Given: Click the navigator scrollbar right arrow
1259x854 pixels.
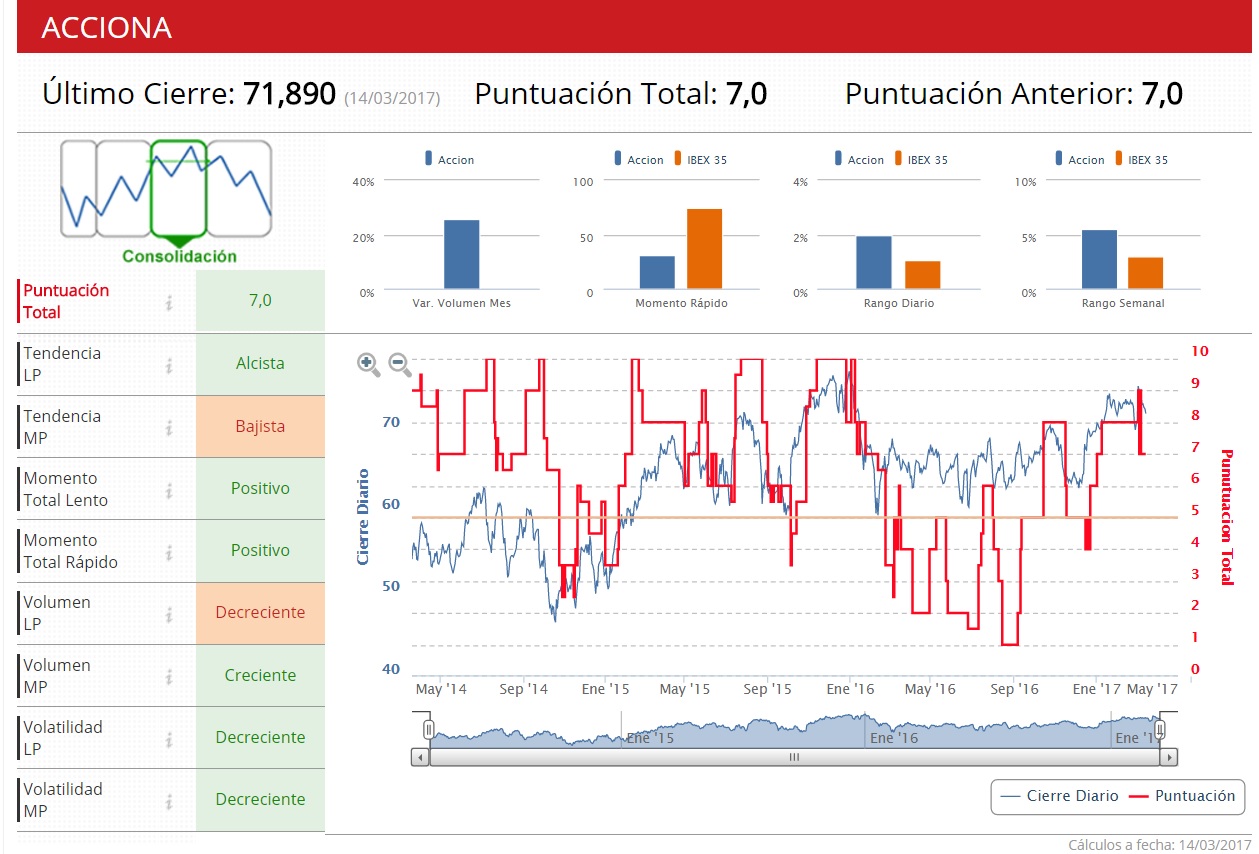Looking at the screenshot, I should (x=1168, y=757).
